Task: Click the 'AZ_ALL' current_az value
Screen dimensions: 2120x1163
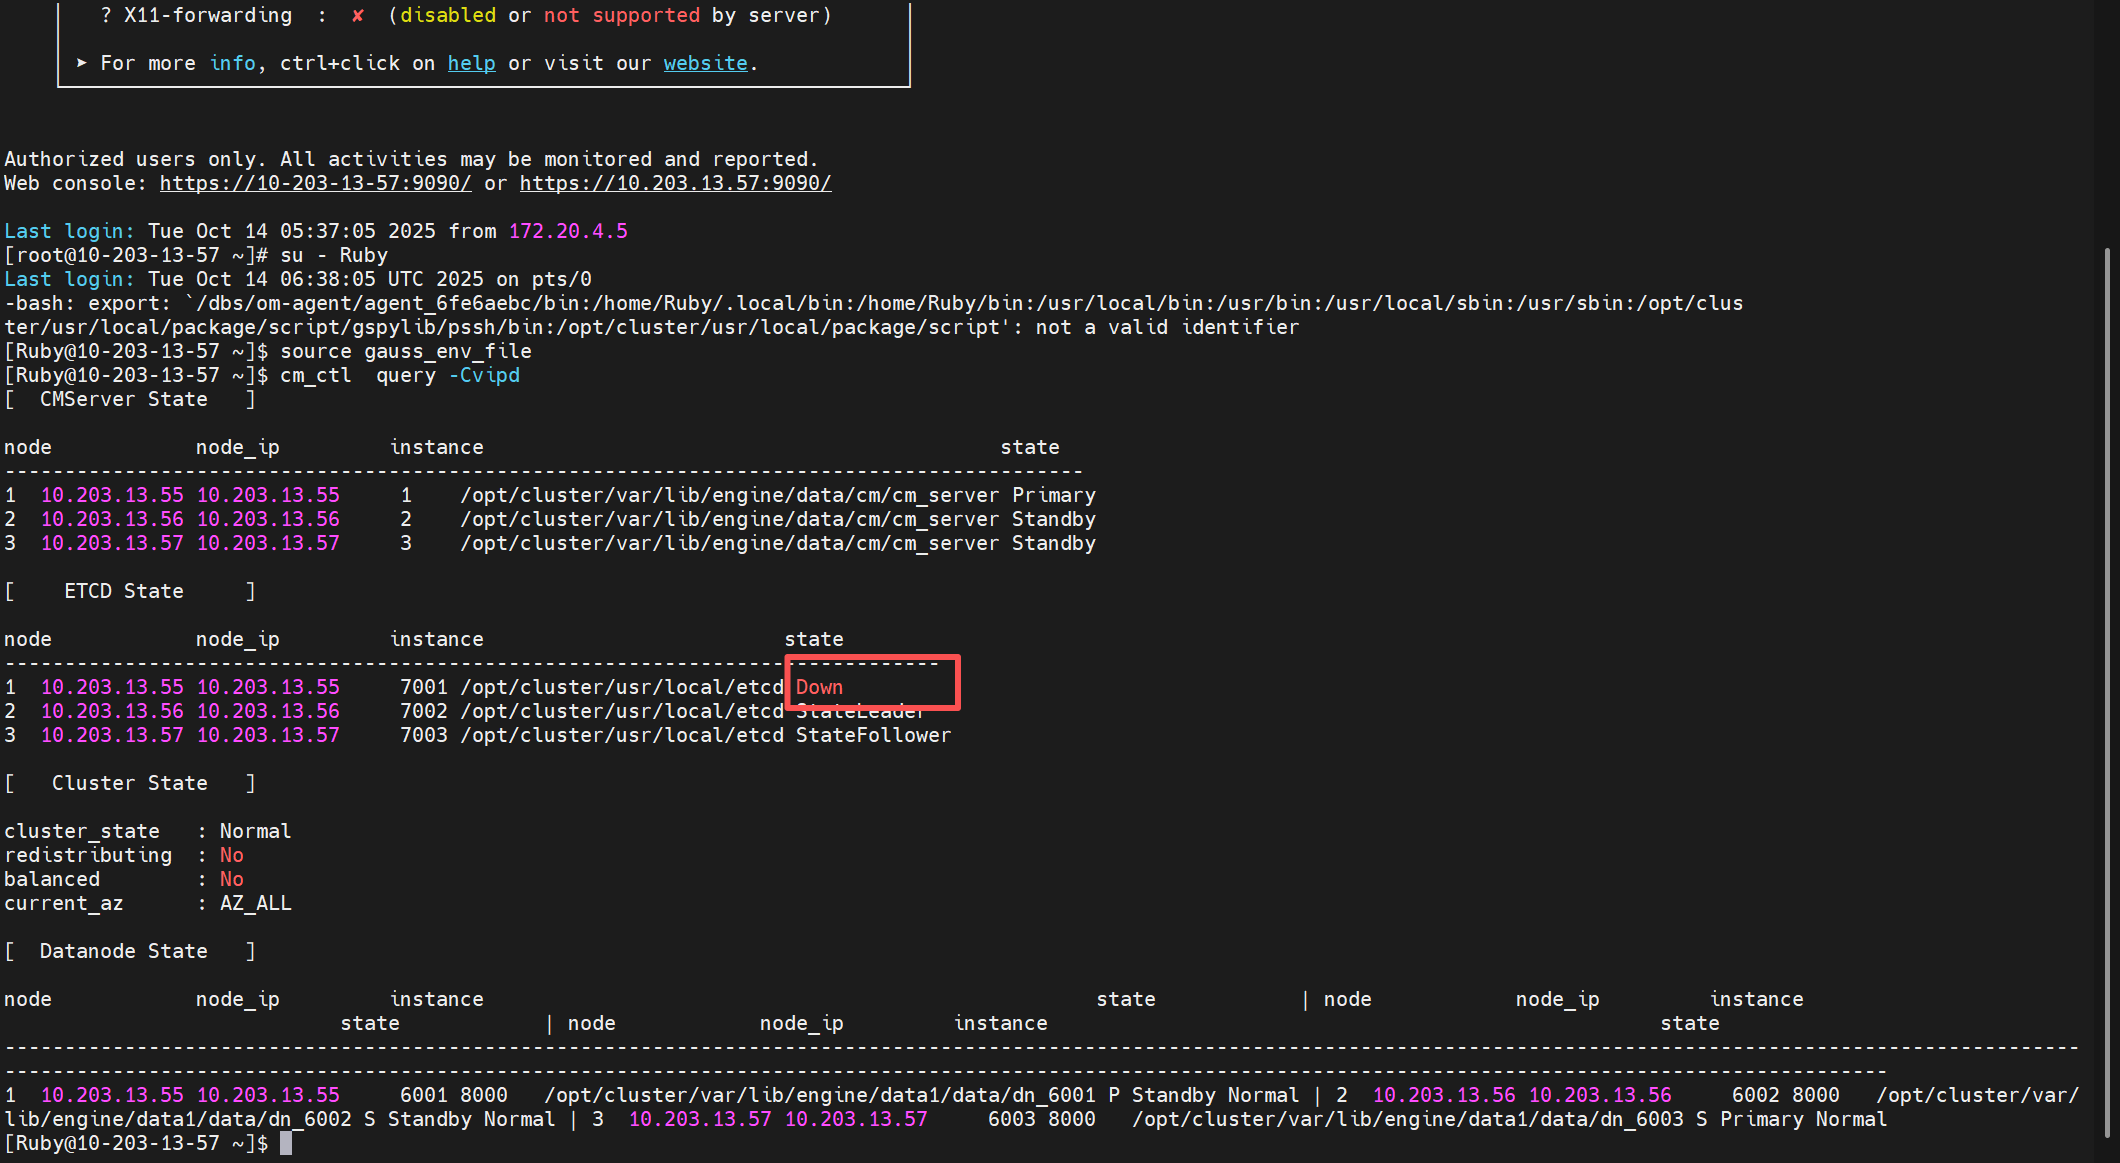Action: (255, 903)
